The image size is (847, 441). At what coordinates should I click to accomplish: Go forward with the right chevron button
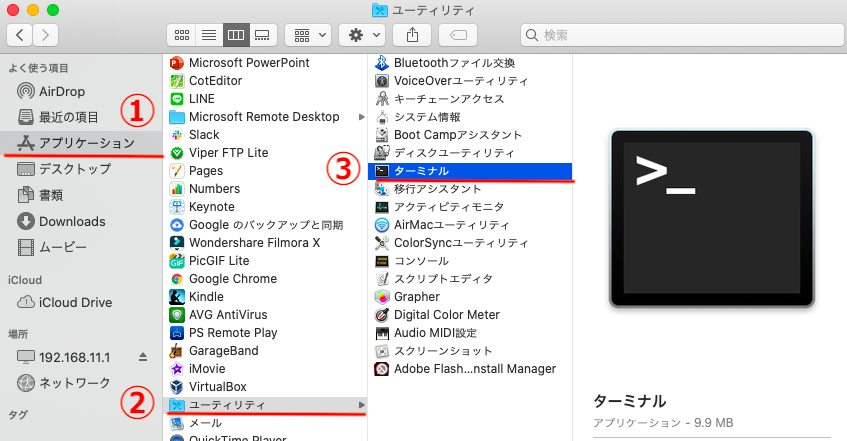[x=45, y=35]
